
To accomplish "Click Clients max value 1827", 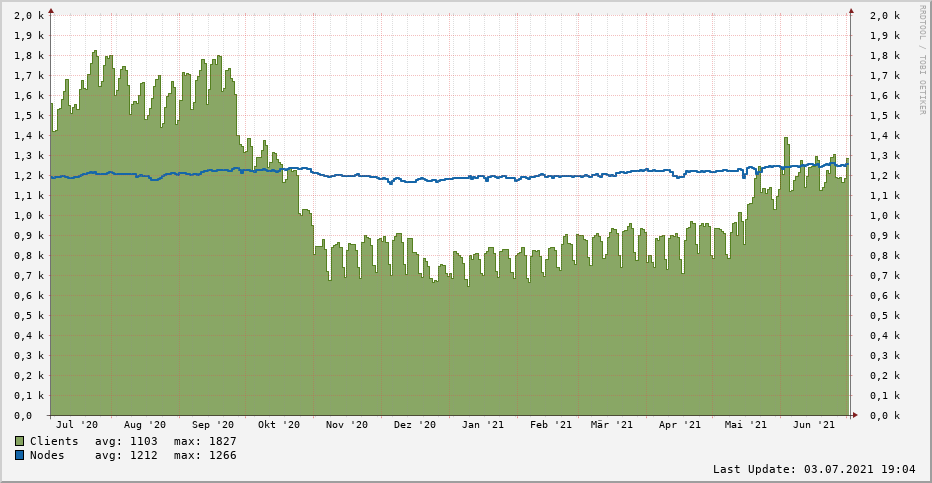I will tap(222, 441).
